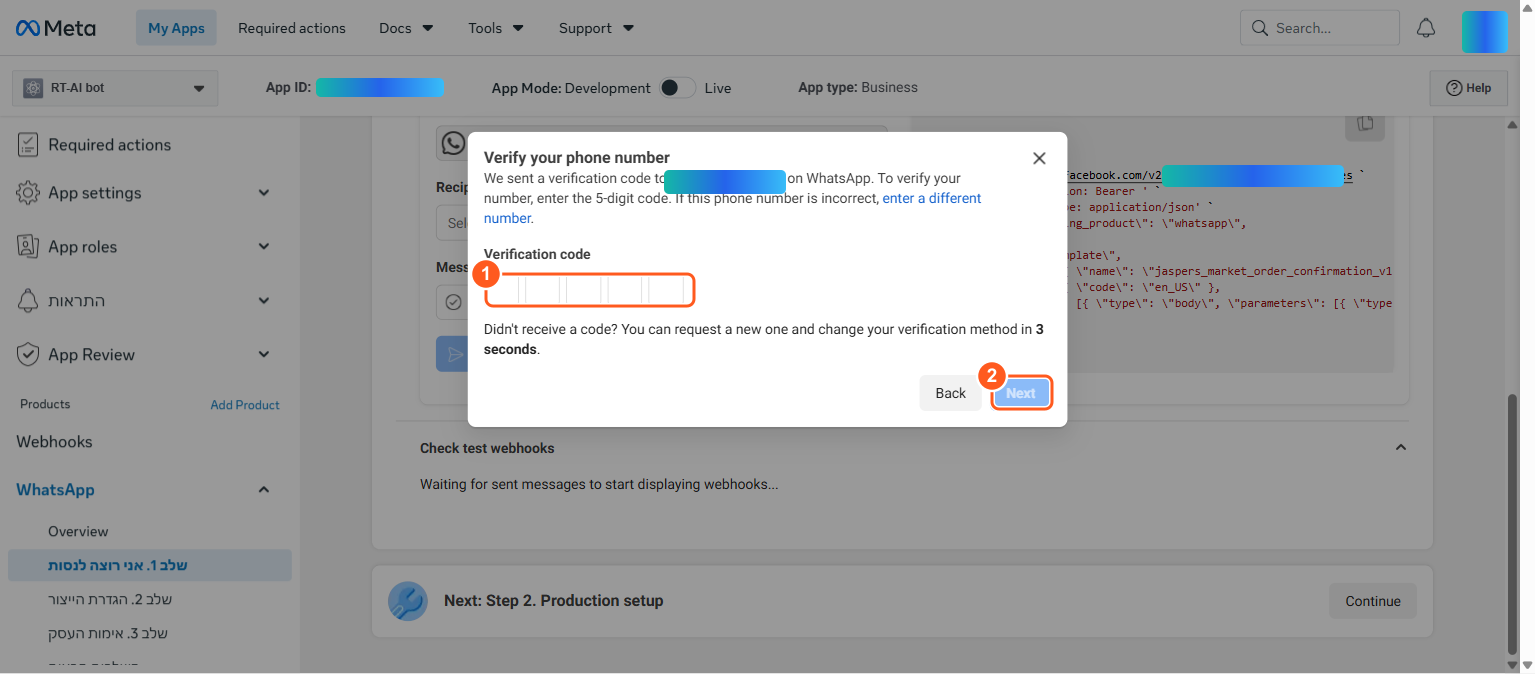Viewport: 1535px width, 674px height.
Task: Expand the התראות sidebar section
Action: [264, 300]
